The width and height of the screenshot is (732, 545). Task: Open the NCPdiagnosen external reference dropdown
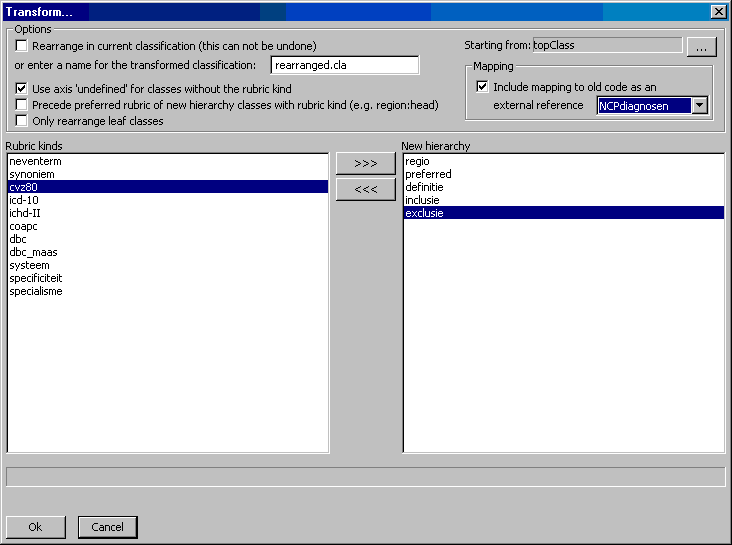[700, 106]
